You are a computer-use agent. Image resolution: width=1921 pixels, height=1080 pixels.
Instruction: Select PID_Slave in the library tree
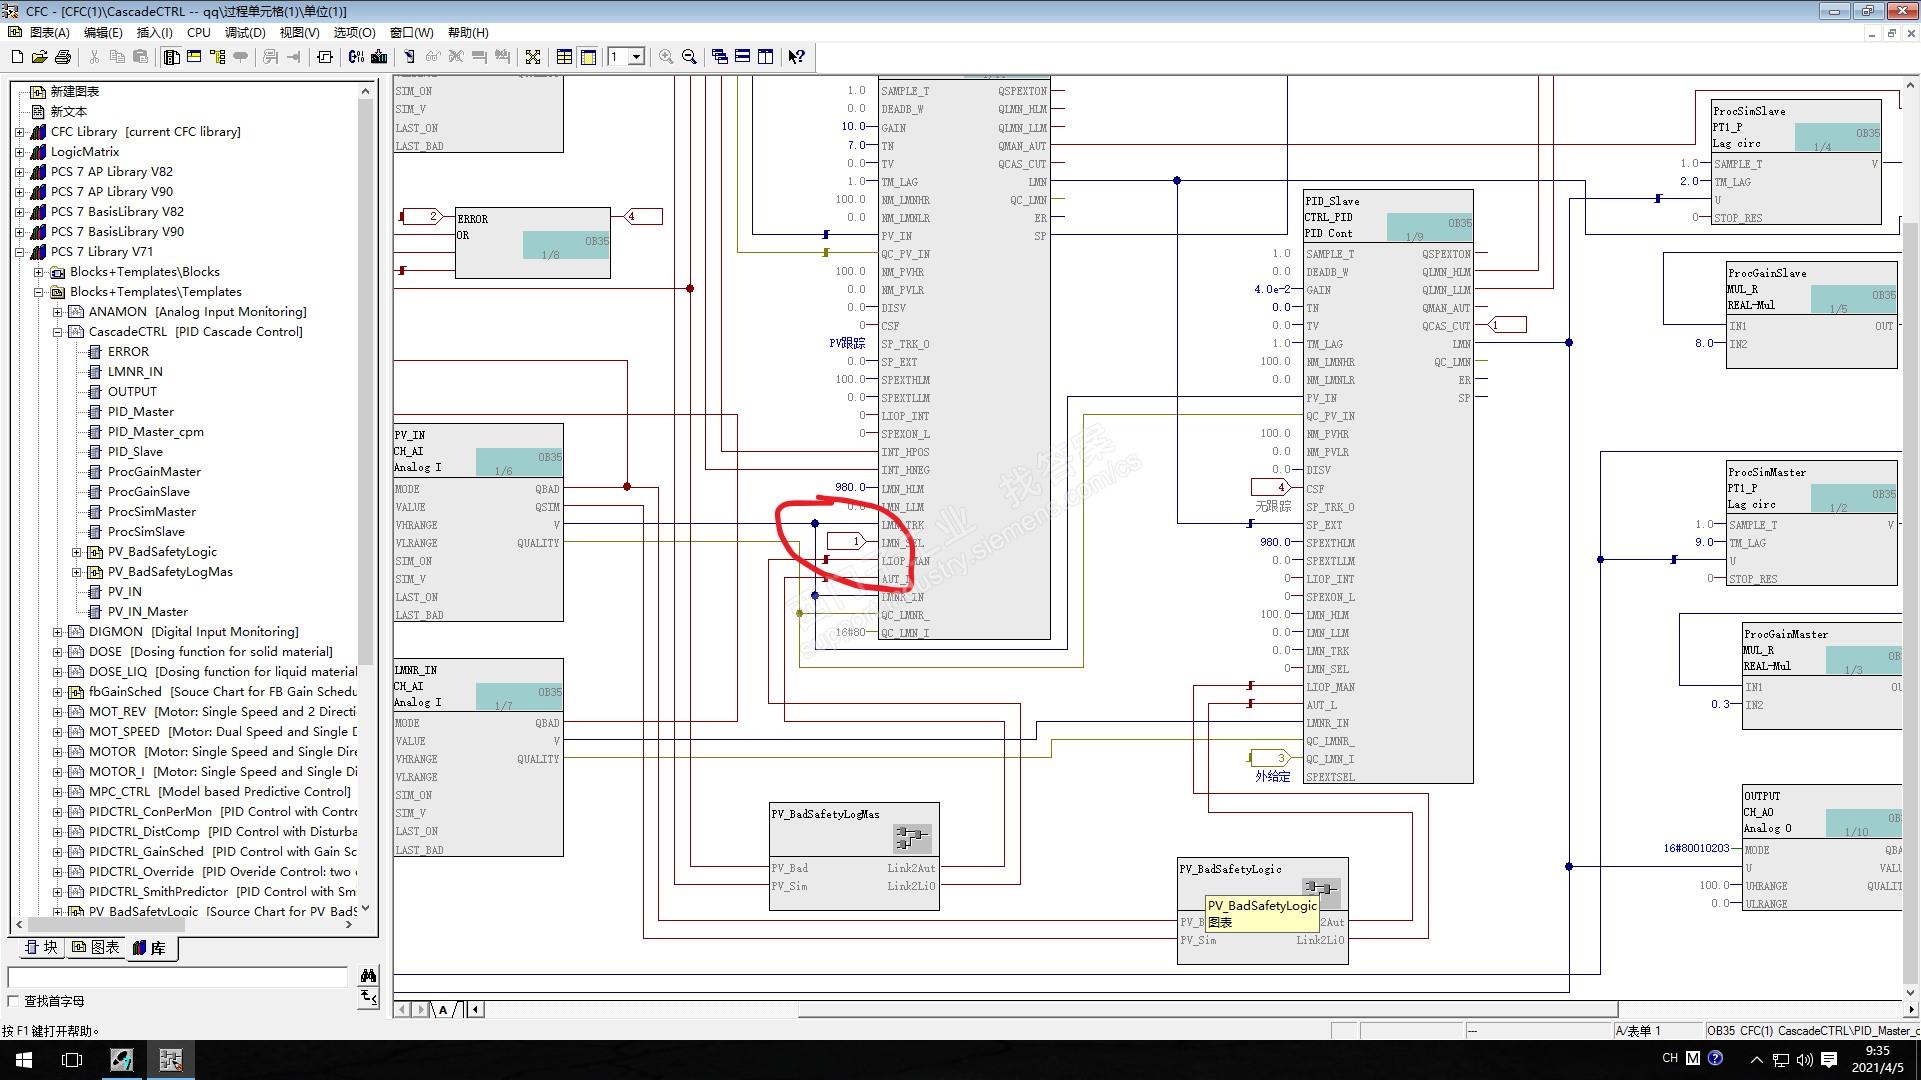(135, 452)
